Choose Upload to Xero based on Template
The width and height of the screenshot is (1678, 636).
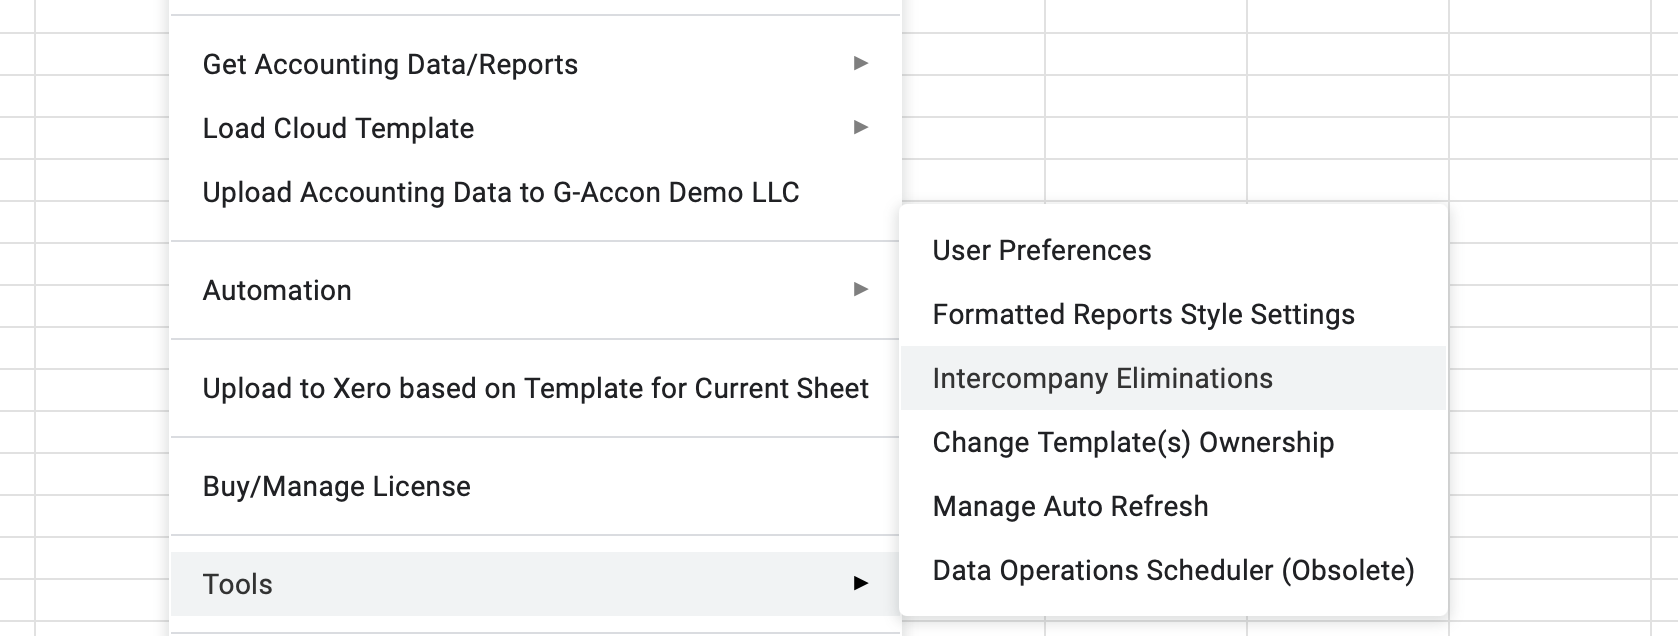click(535, 389)
